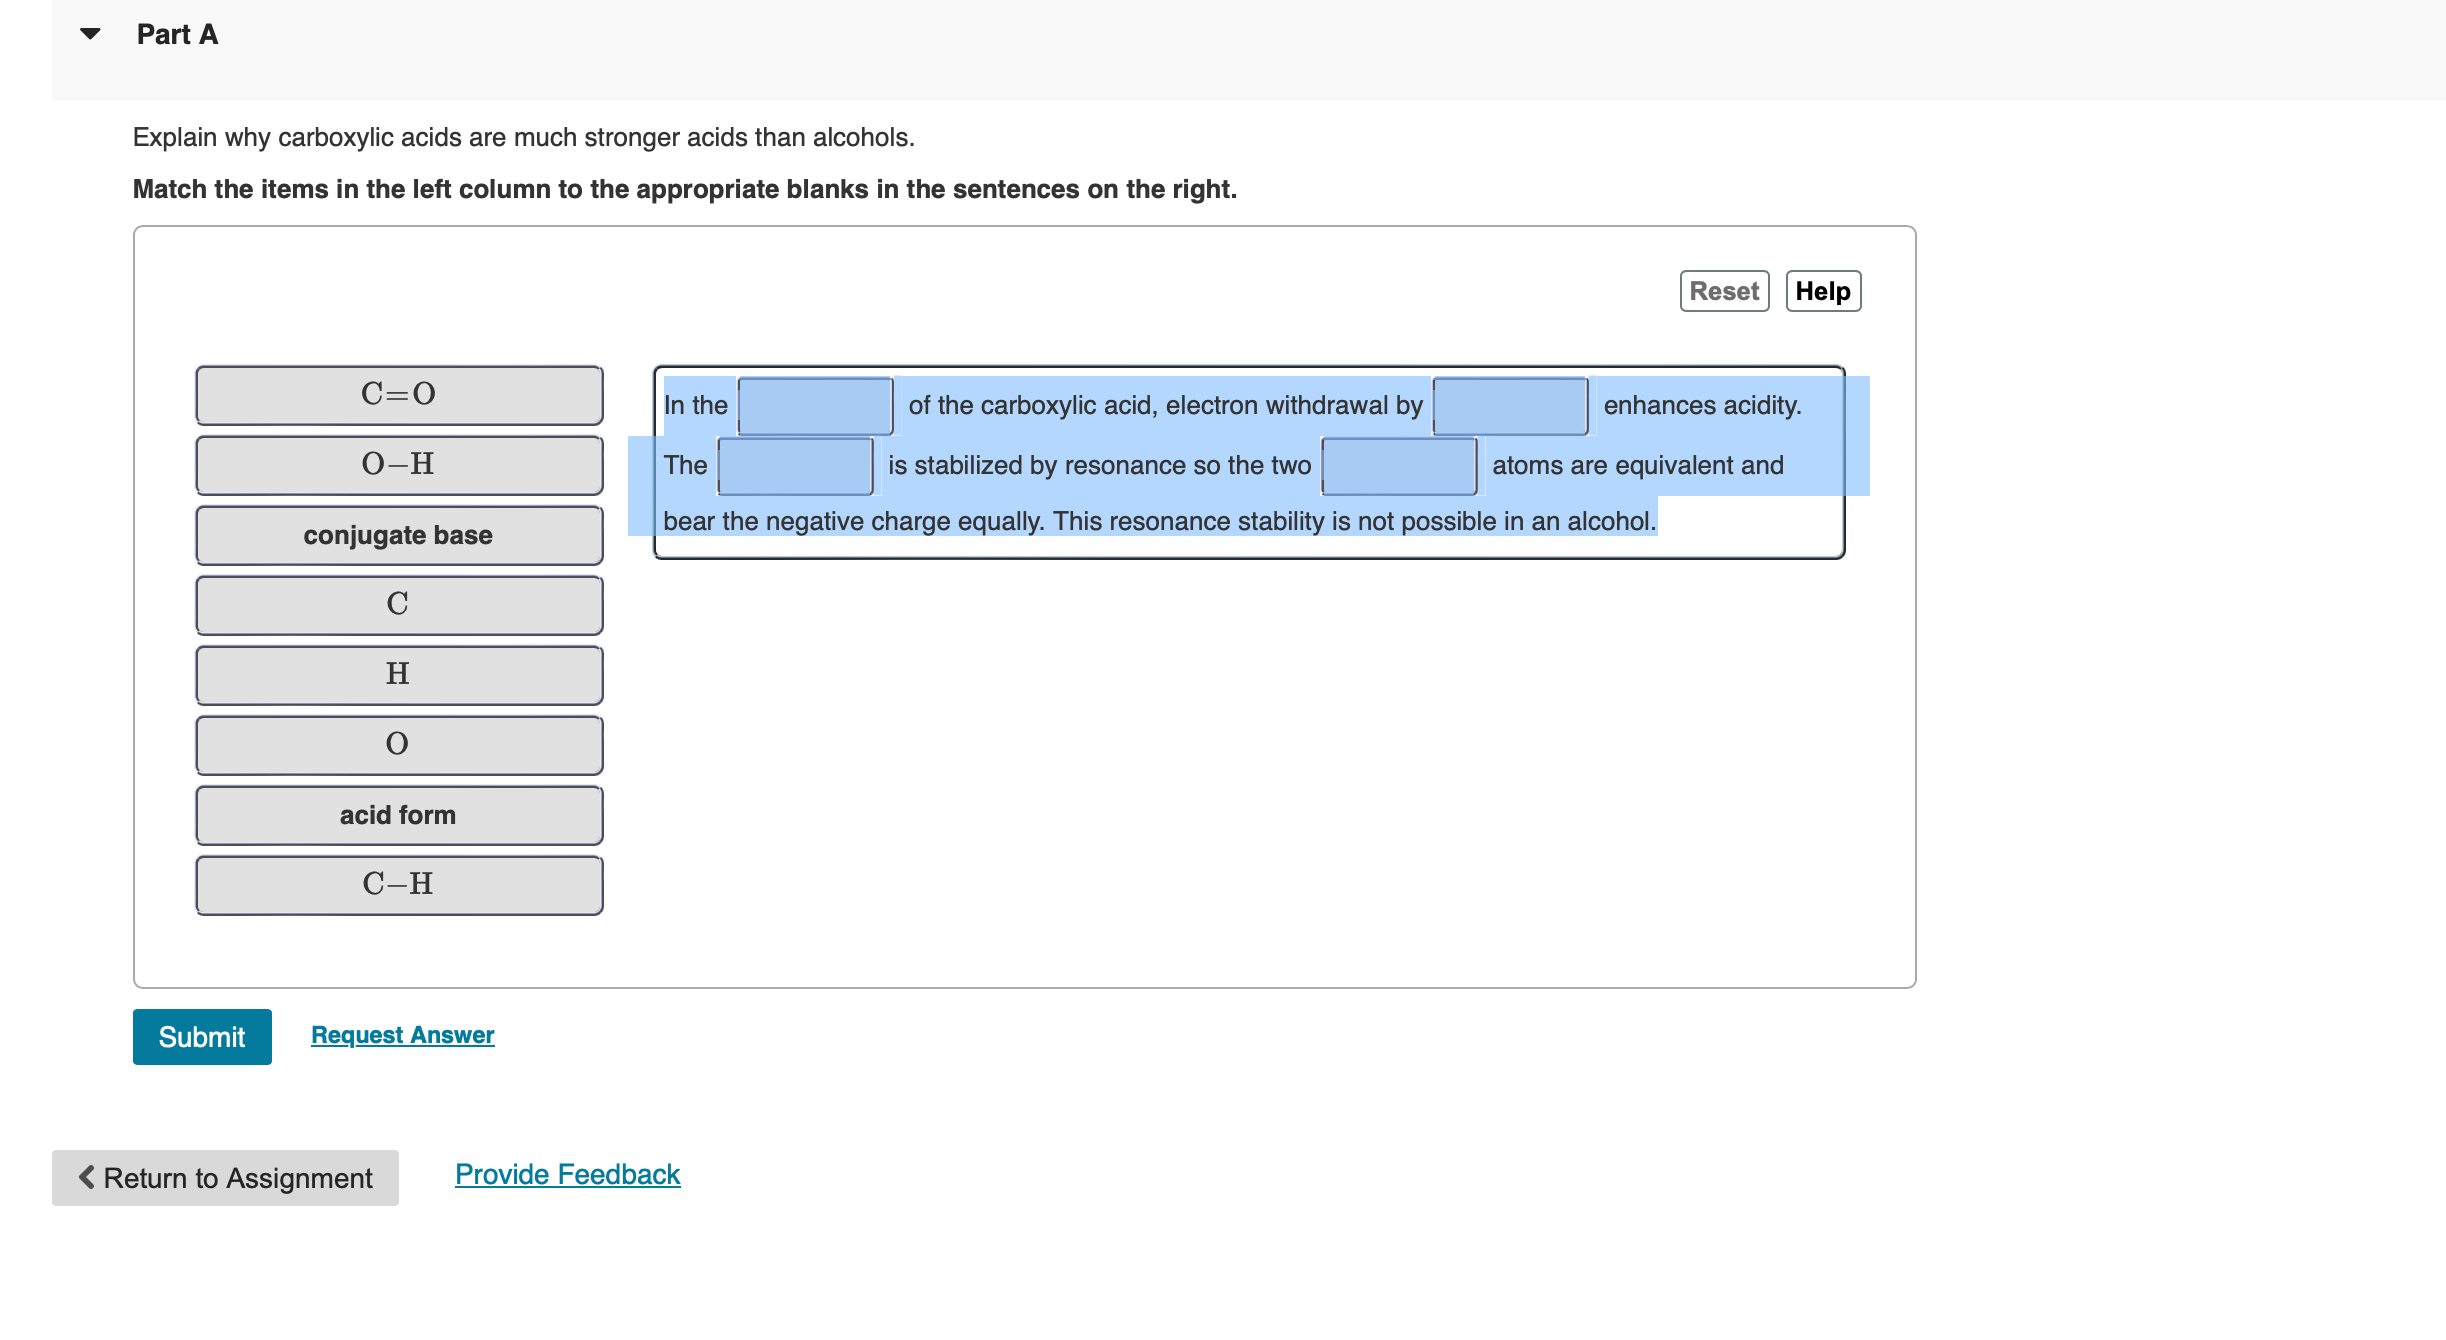Open the Provide Feedback link
2446x1340 pixels.
[x=567, y=1174]
